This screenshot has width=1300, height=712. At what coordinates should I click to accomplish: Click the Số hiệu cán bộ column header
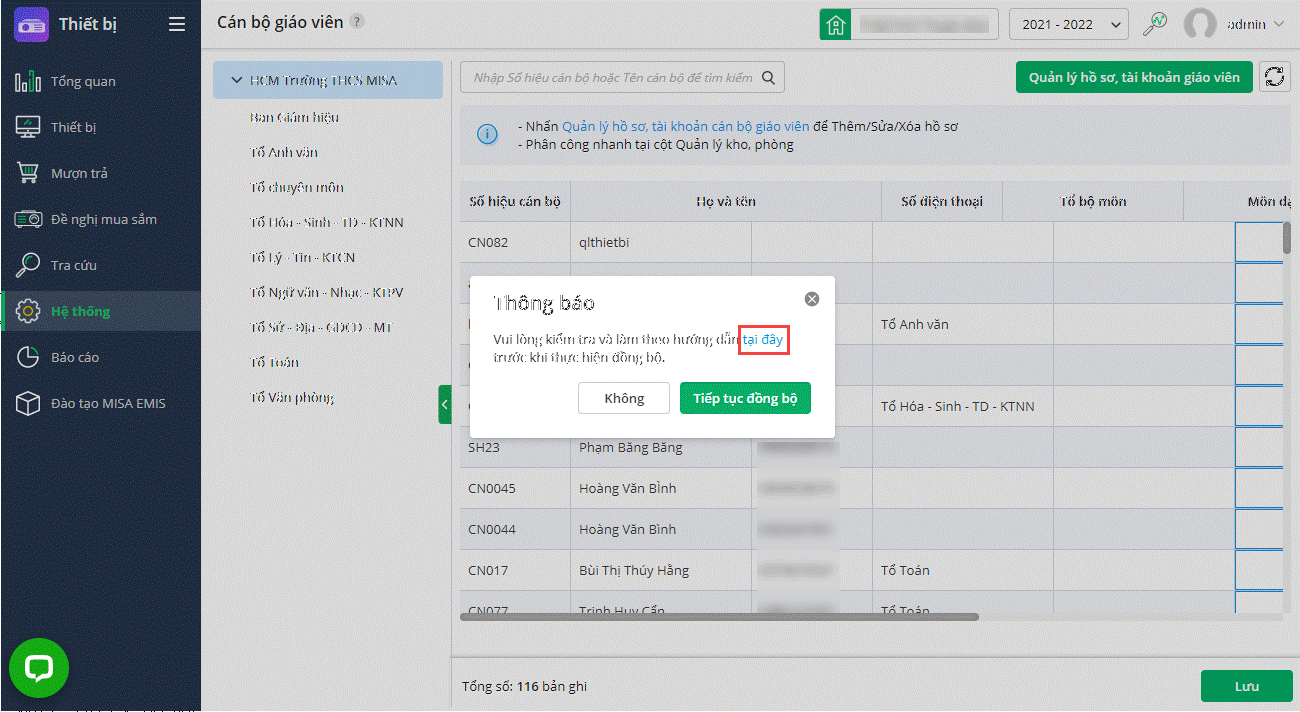(515, 201)
